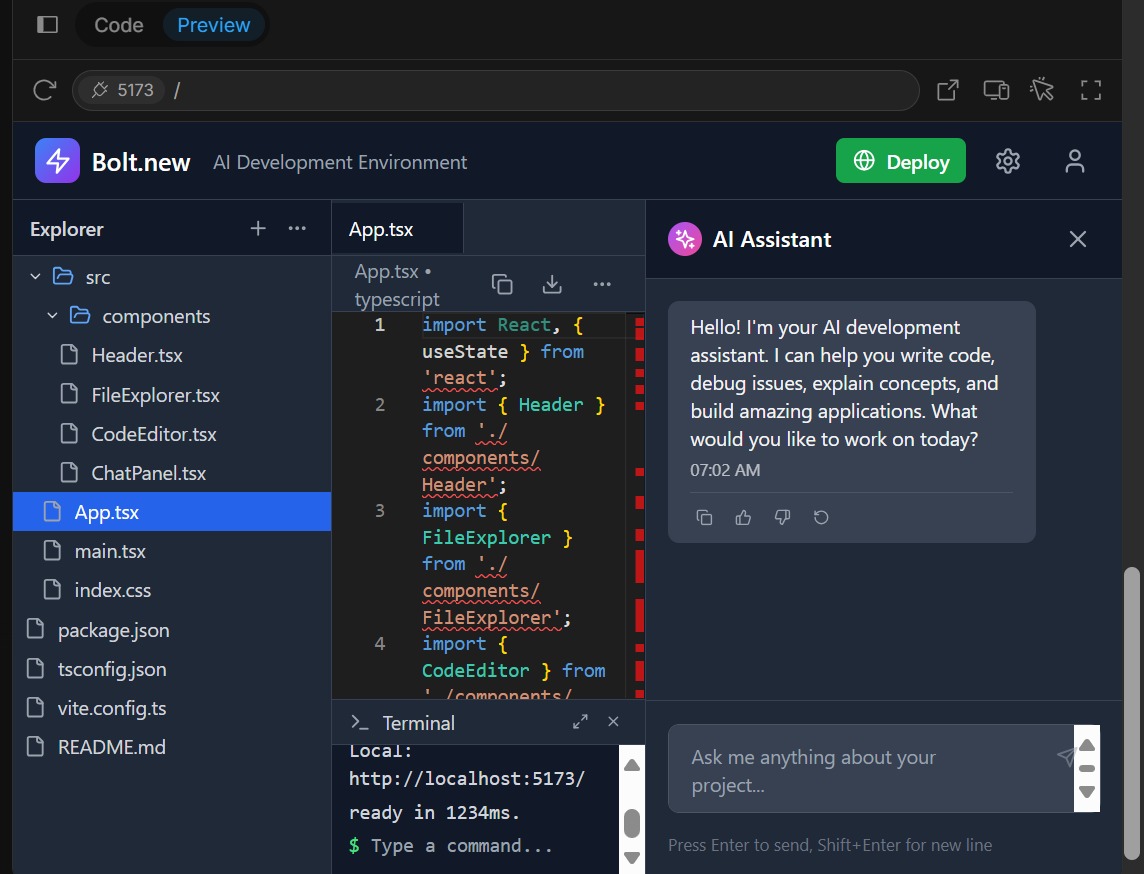
Task: Click the green Deploy button
Action: click(900, 161)
